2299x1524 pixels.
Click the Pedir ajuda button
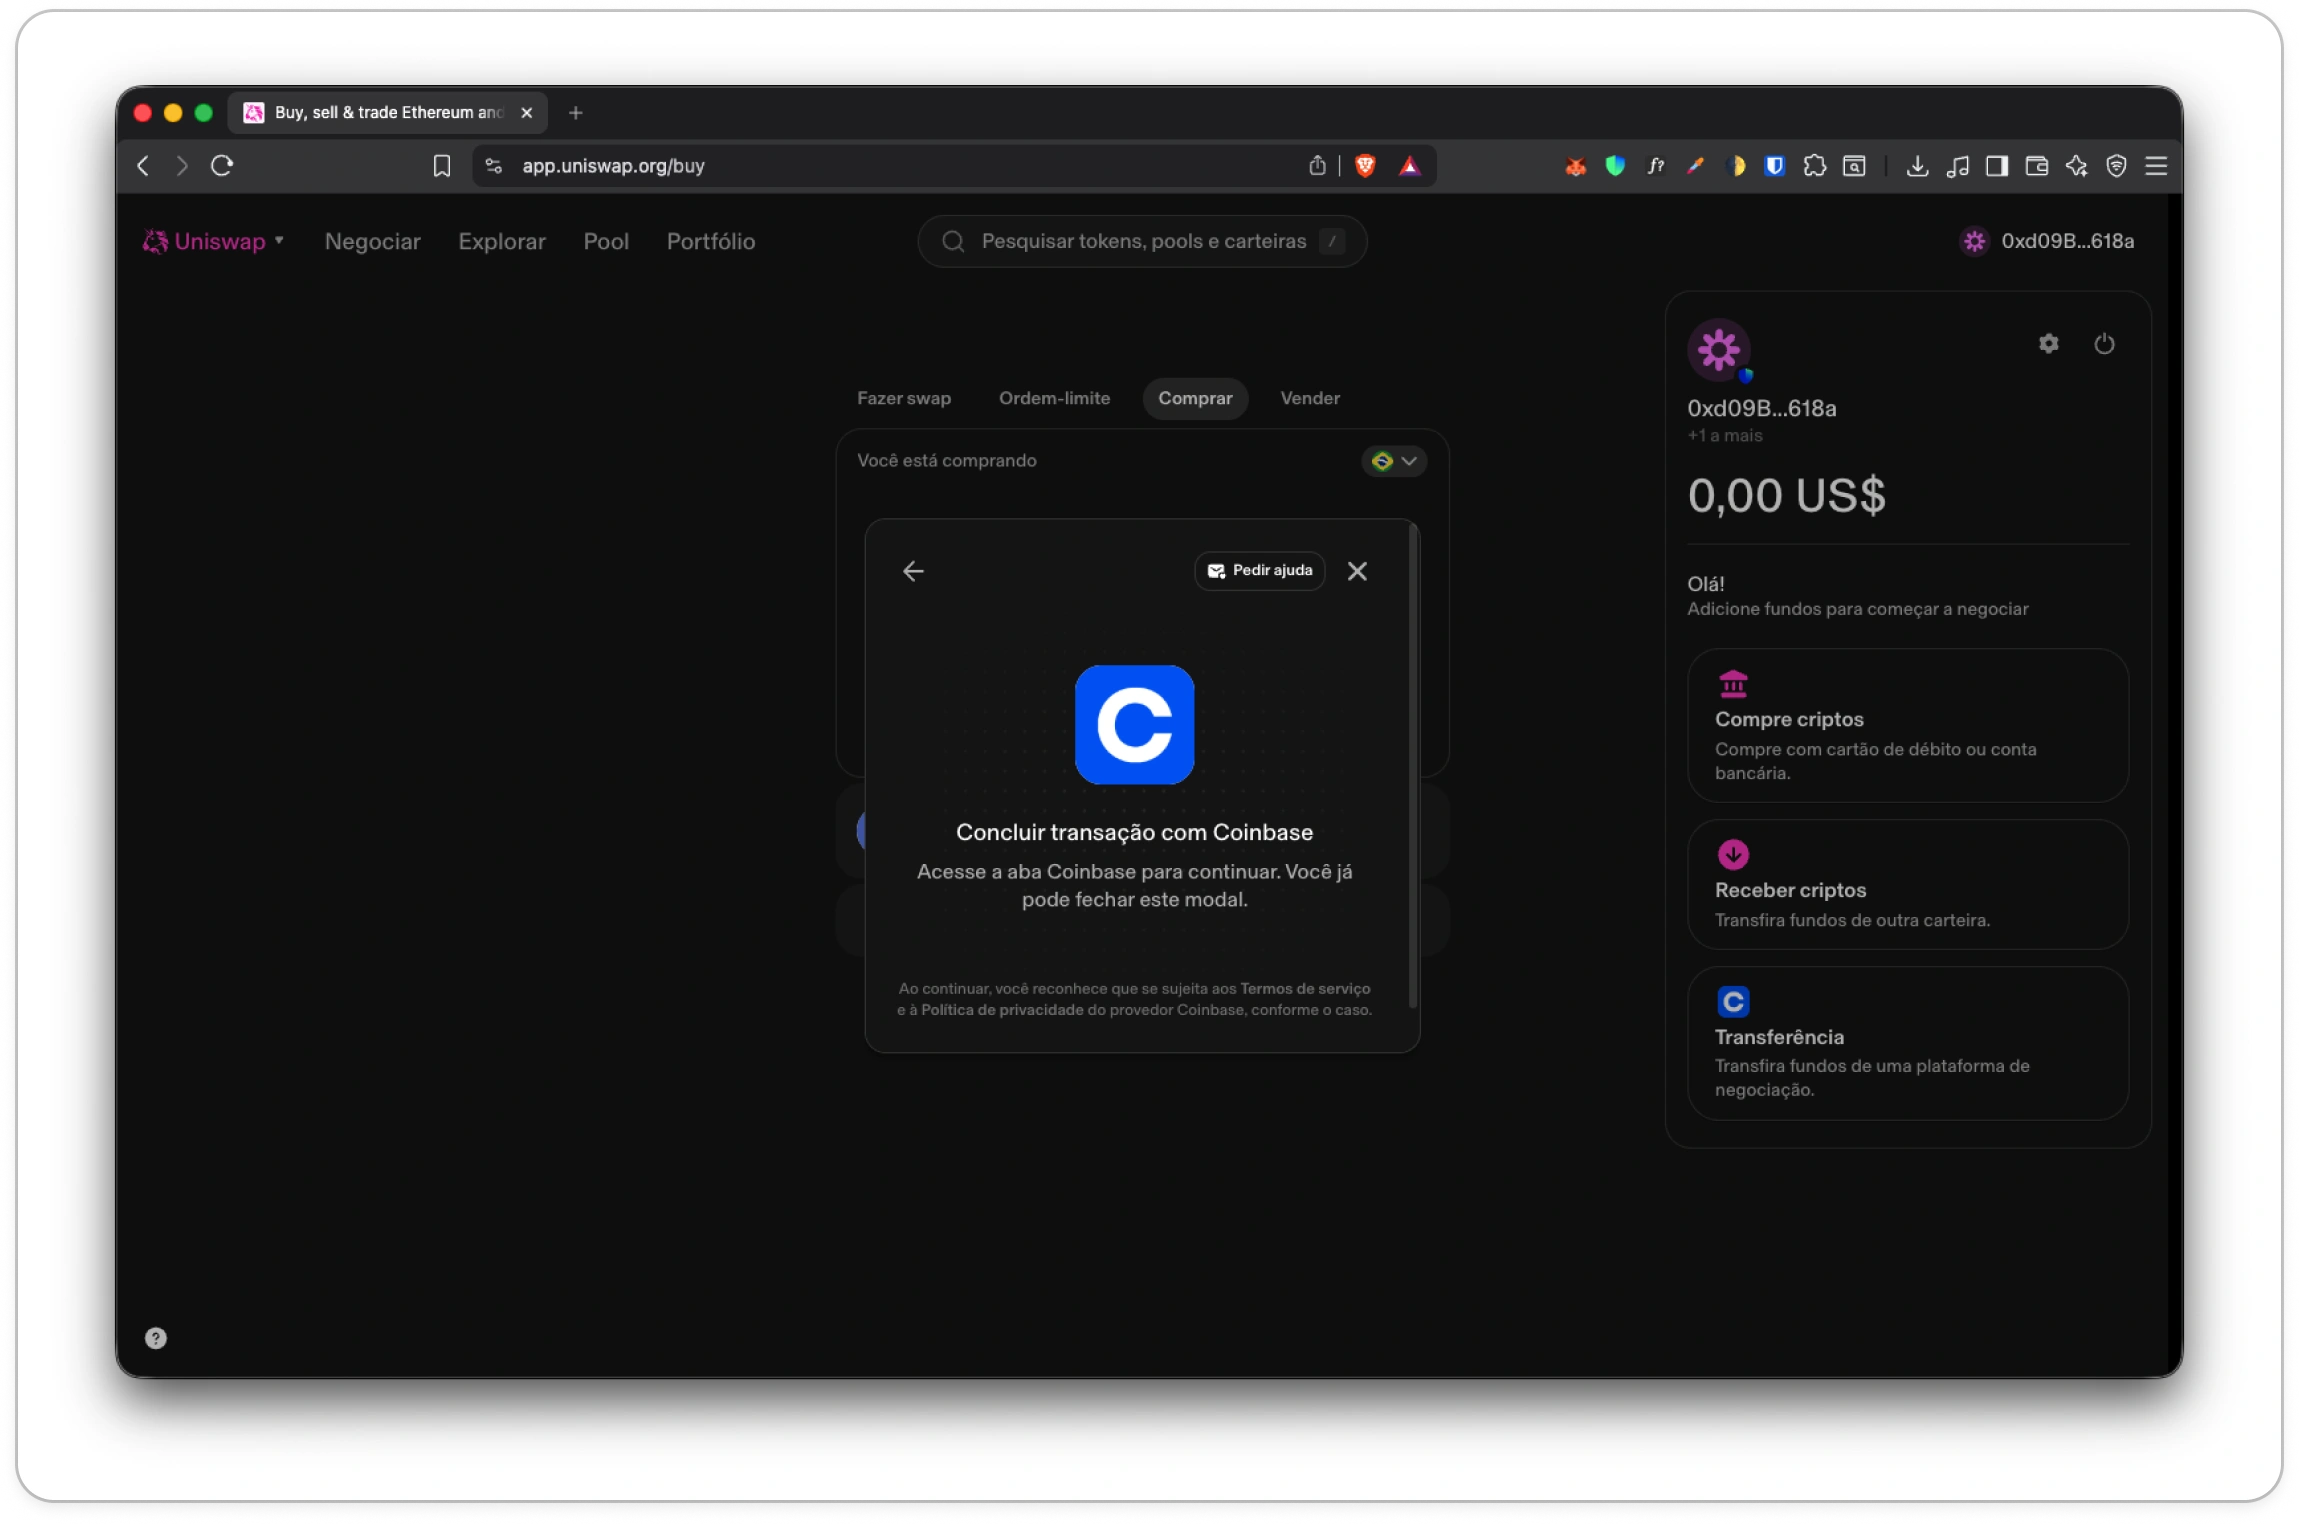(x=1260, y=571)
